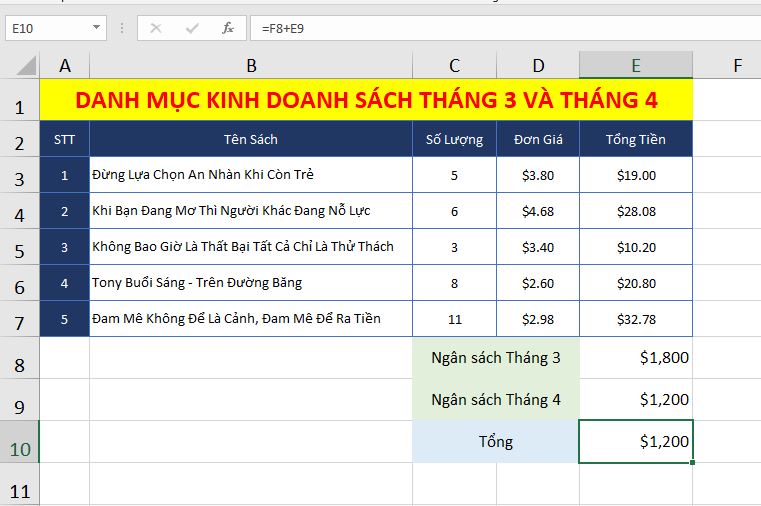
Task: Select row 10 header
Action: (19, 441)
